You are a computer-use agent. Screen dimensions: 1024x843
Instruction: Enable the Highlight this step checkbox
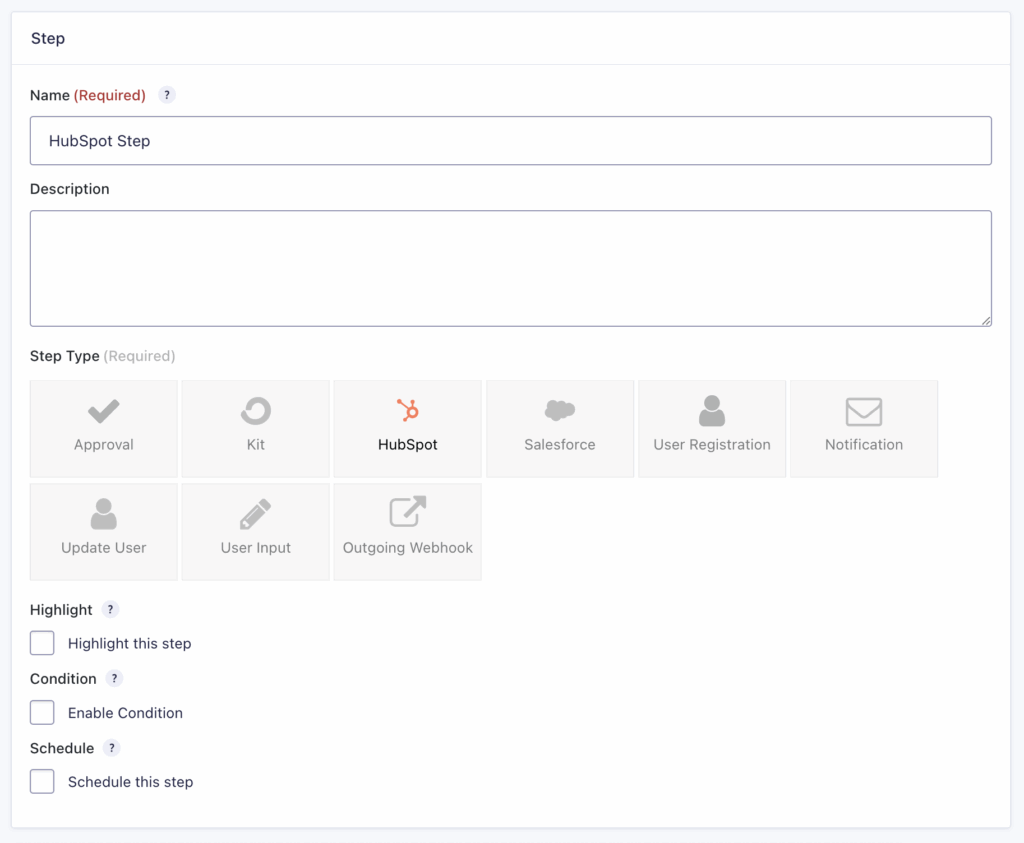click(42, 643)
